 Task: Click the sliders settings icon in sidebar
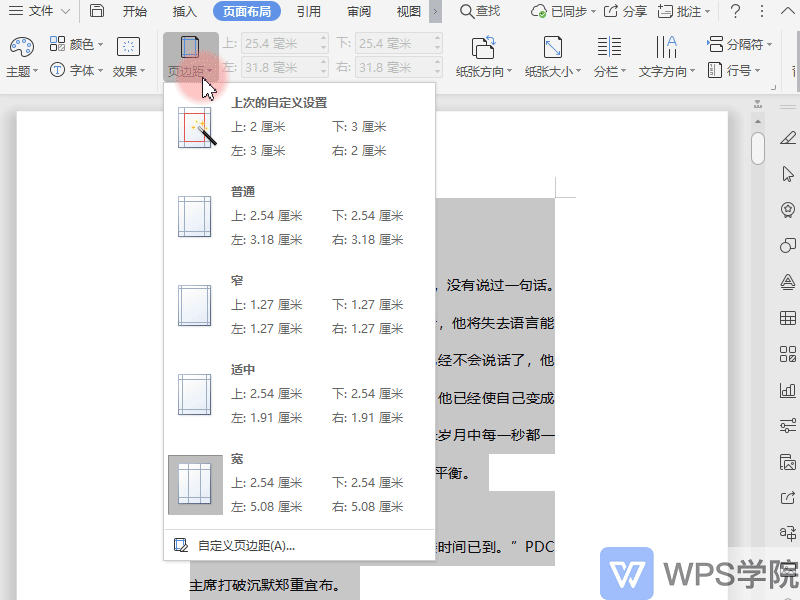coord(788,426)
